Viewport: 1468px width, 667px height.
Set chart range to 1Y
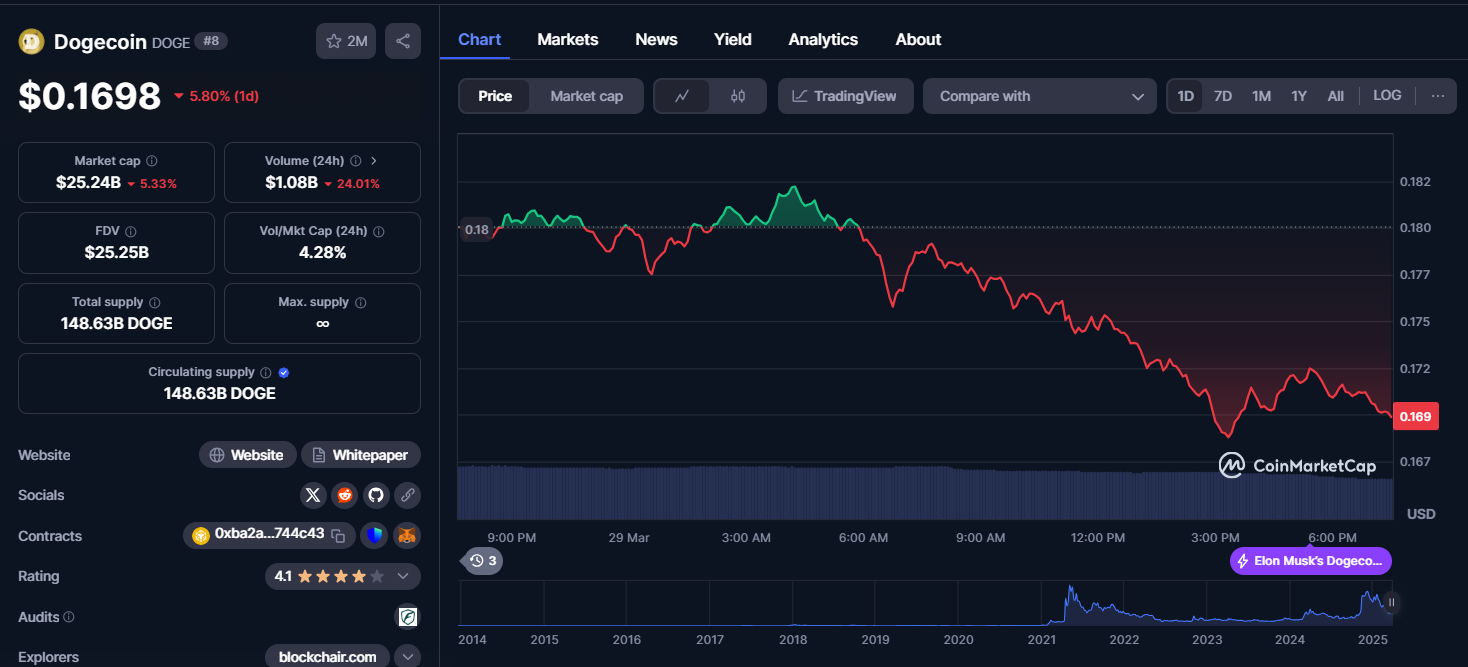tap(1299, 96)
